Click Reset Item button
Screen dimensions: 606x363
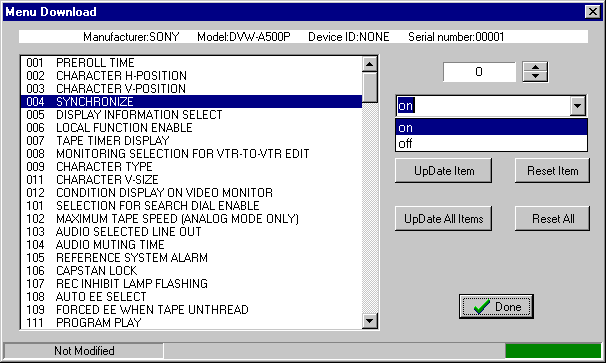(x=552, y=170)
